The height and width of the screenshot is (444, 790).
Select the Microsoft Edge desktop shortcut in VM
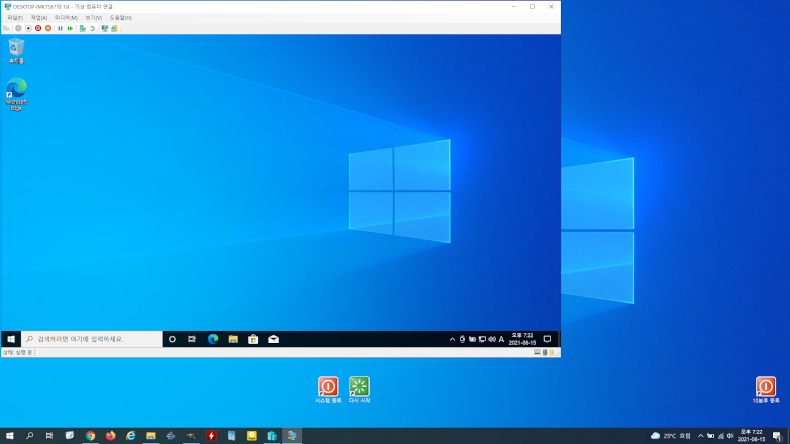click(x=16, y=94)
